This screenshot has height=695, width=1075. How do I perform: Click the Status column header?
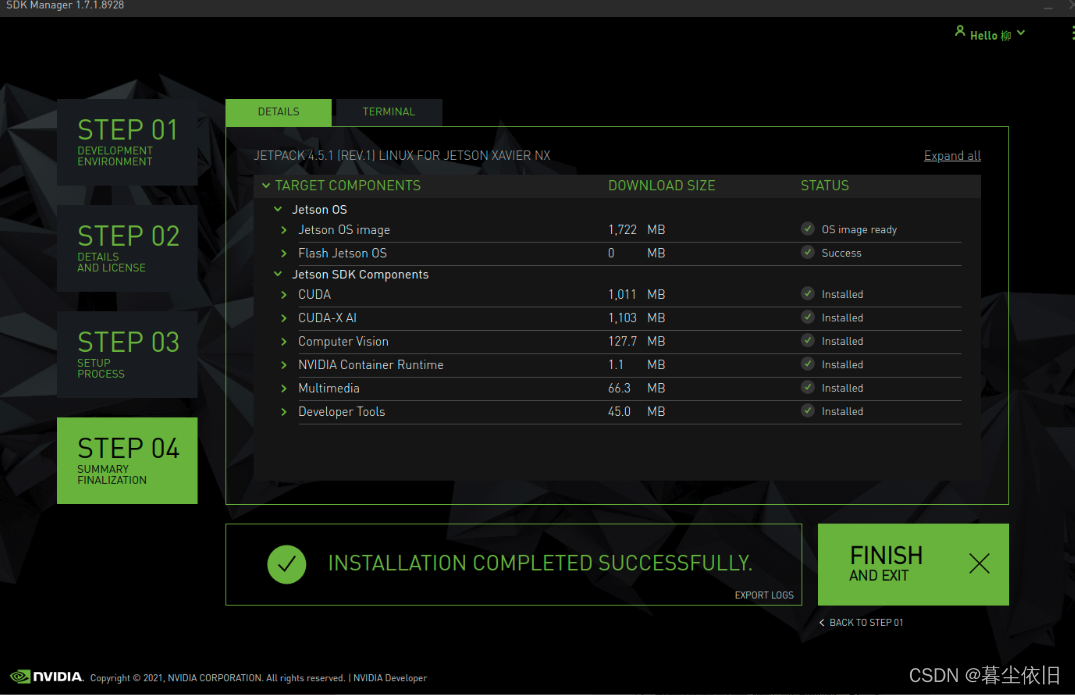825,185
